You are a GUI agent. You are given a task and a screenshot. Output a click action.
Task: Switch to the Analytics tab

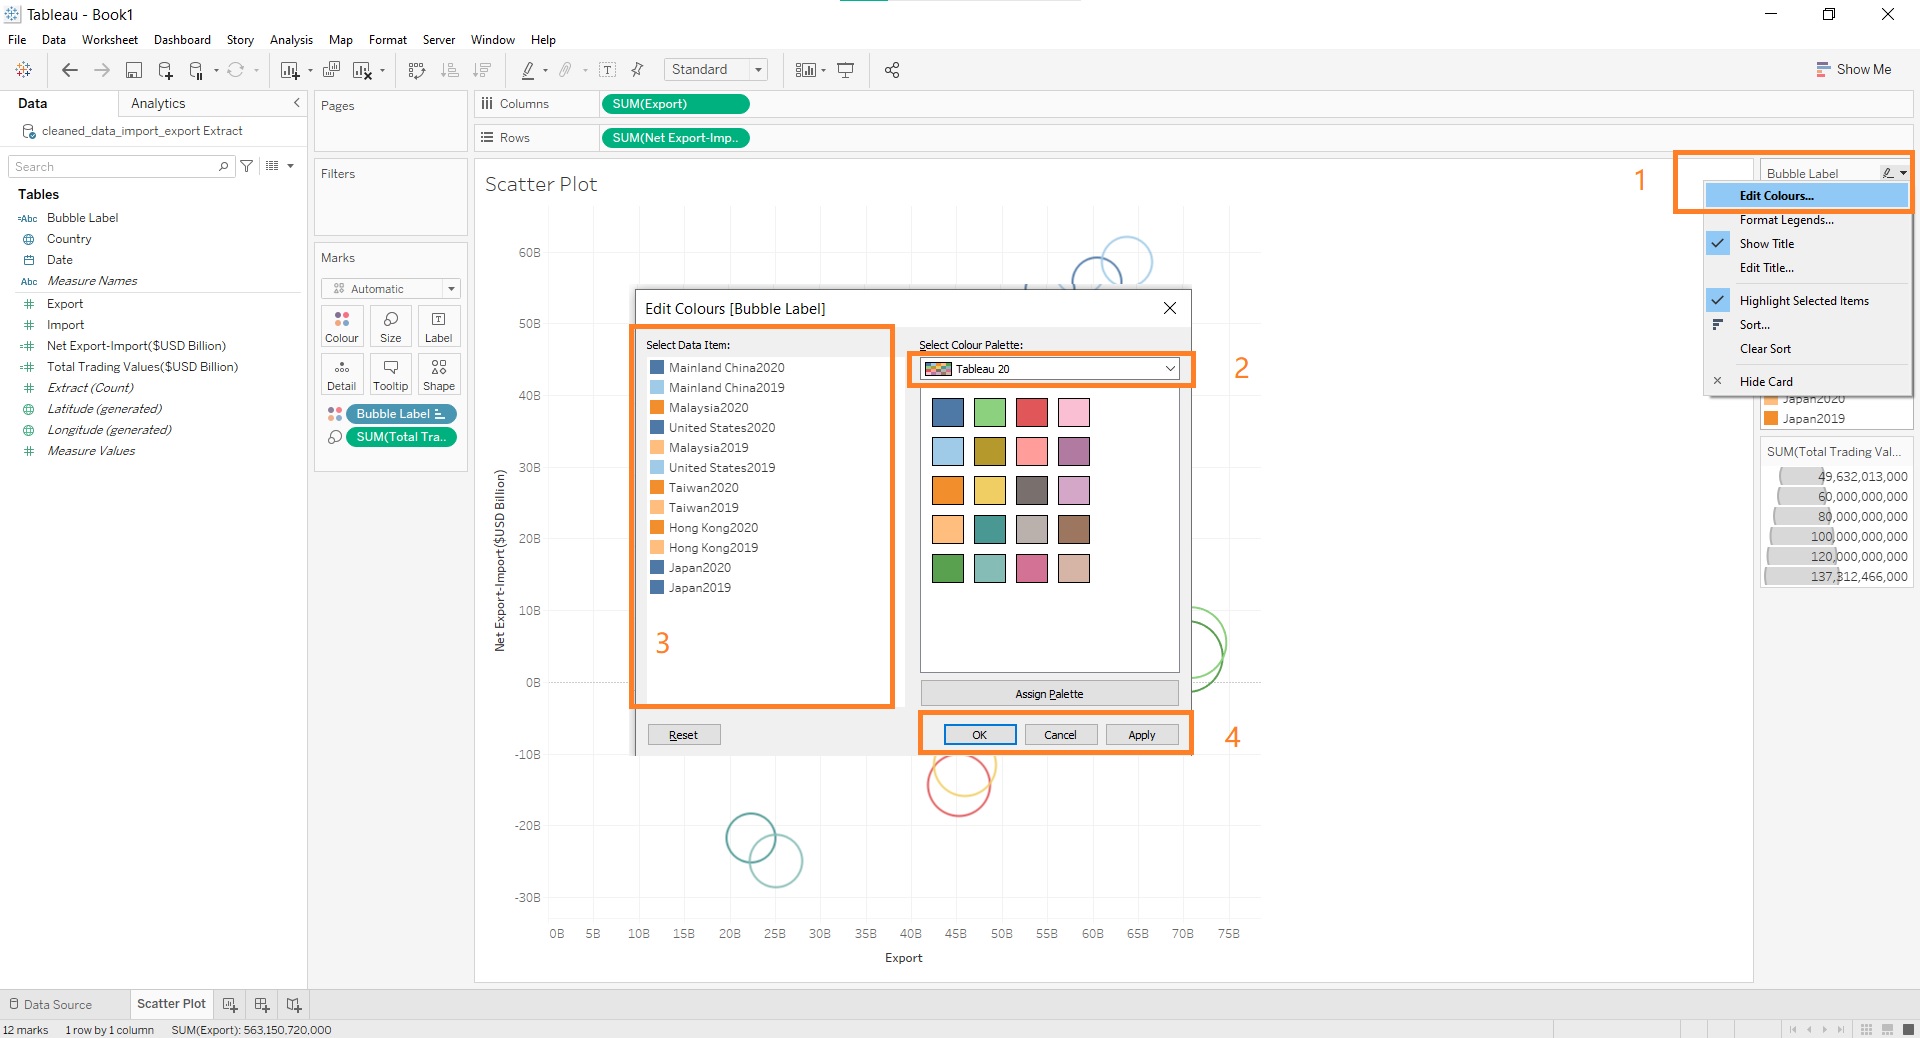pyautogui.click(x=158, y=103)
